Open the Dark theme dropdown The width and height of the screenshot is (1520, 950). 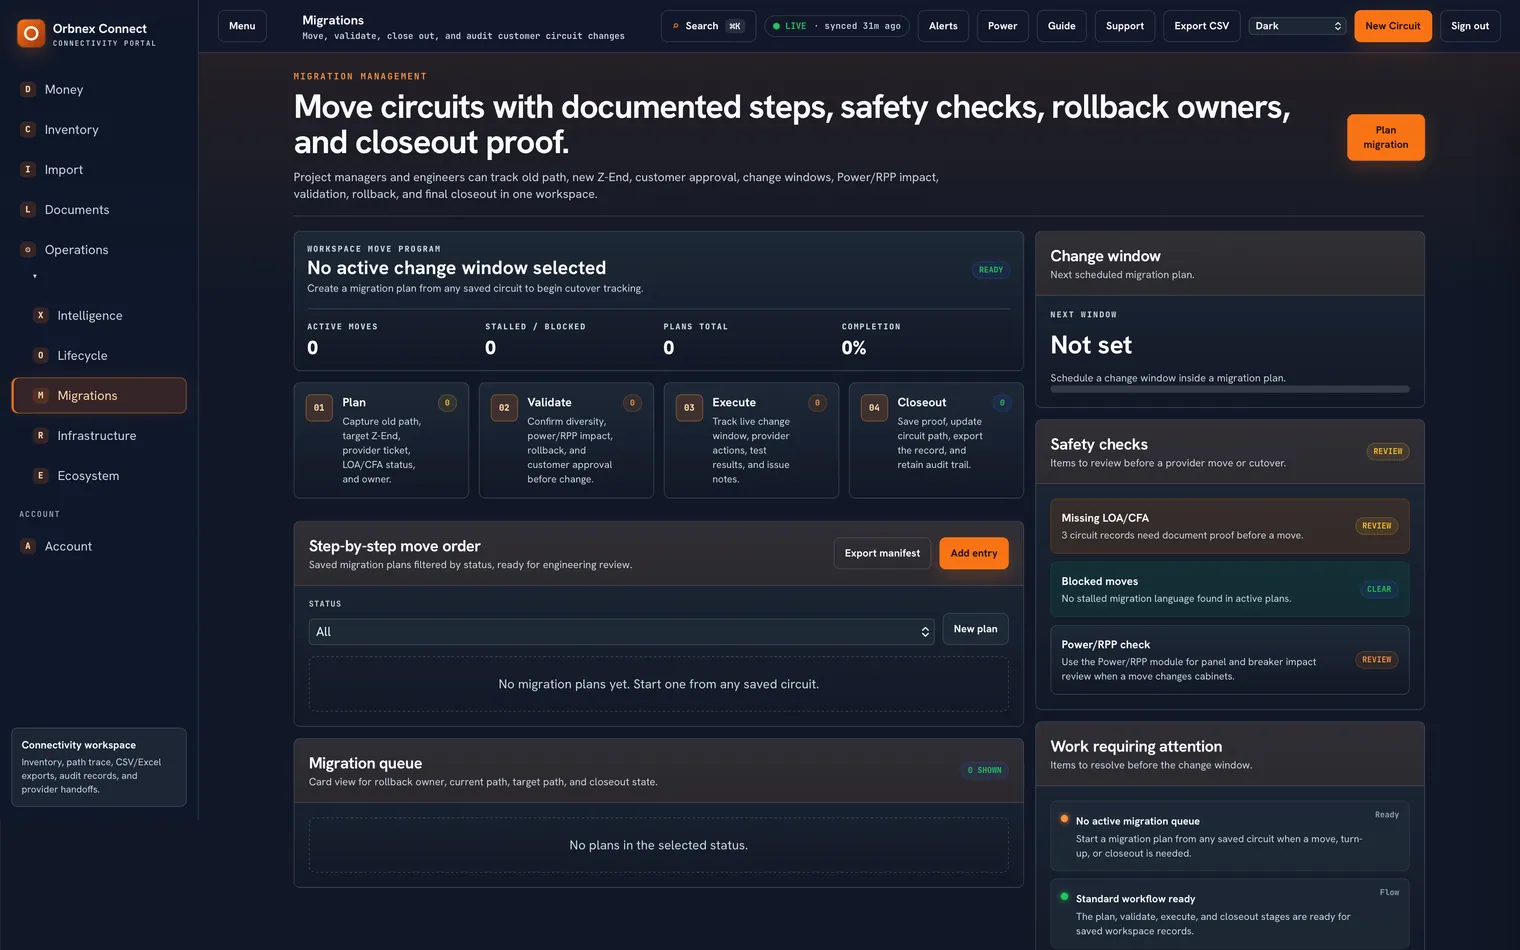coord(1297,26)
